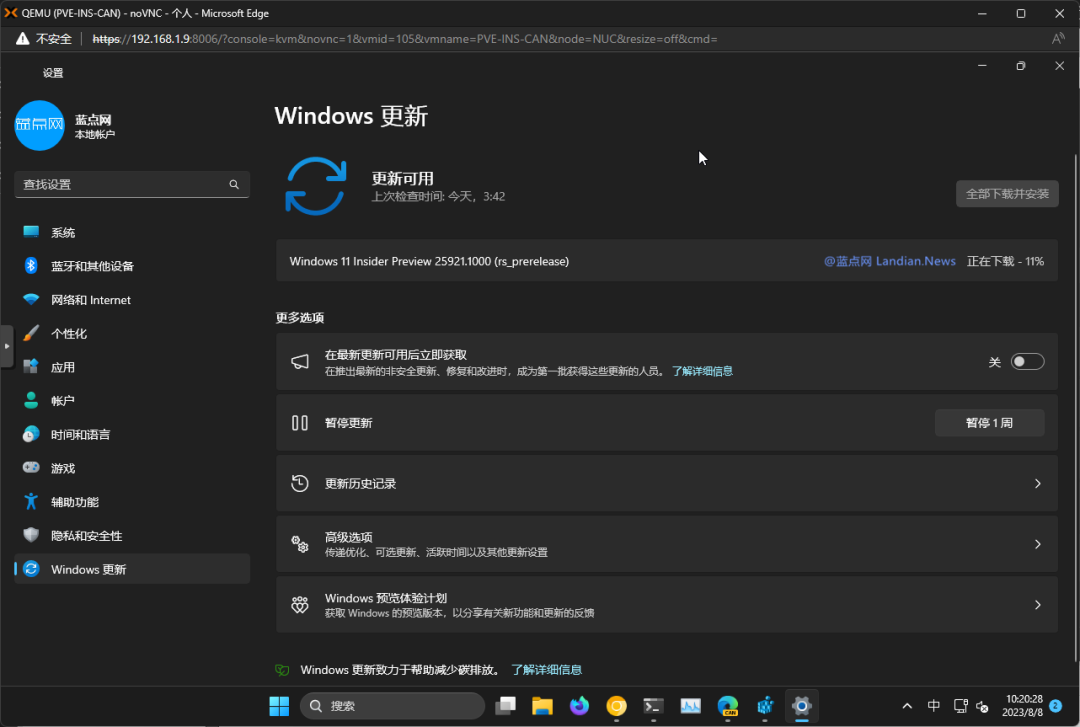
Task: Click the megaphone icon for latest updates
Action: (x=300, y=362)
